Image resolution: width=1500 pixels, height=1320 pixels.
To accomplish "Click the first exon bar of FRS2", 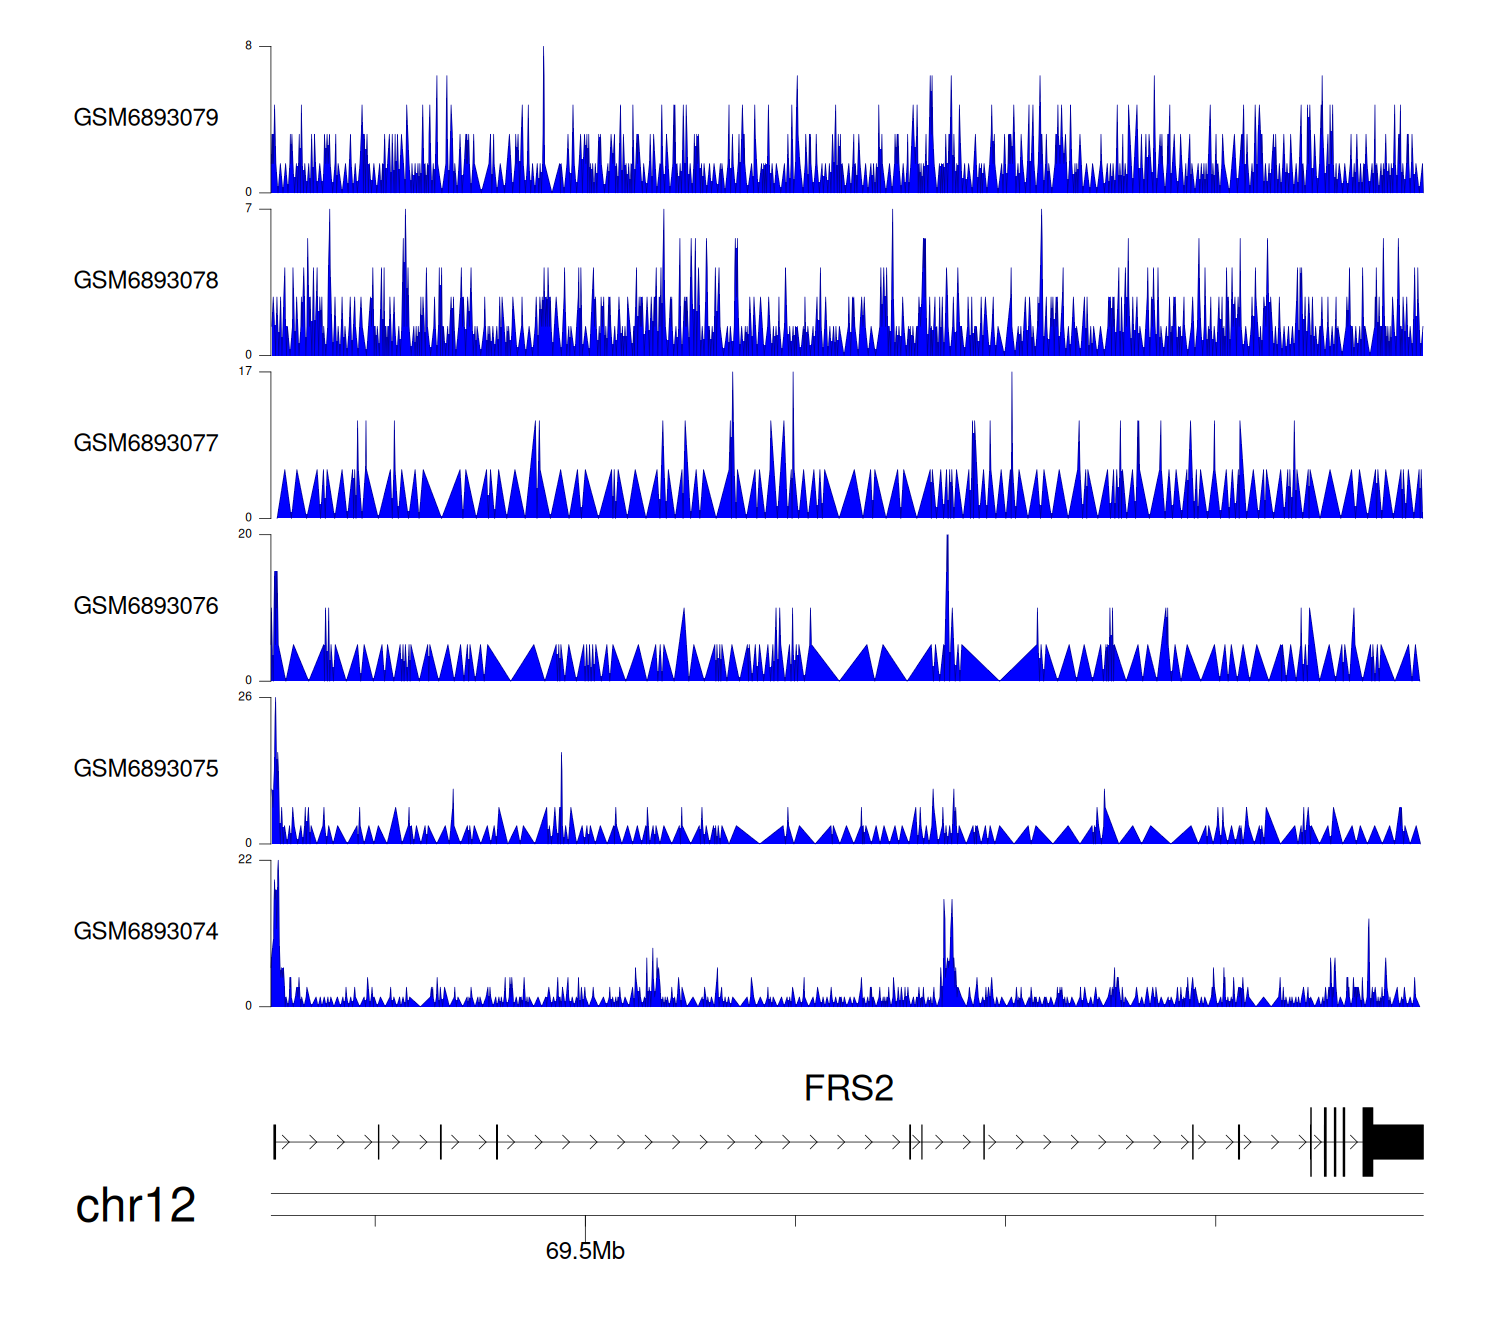I will tap(275, 1142).
